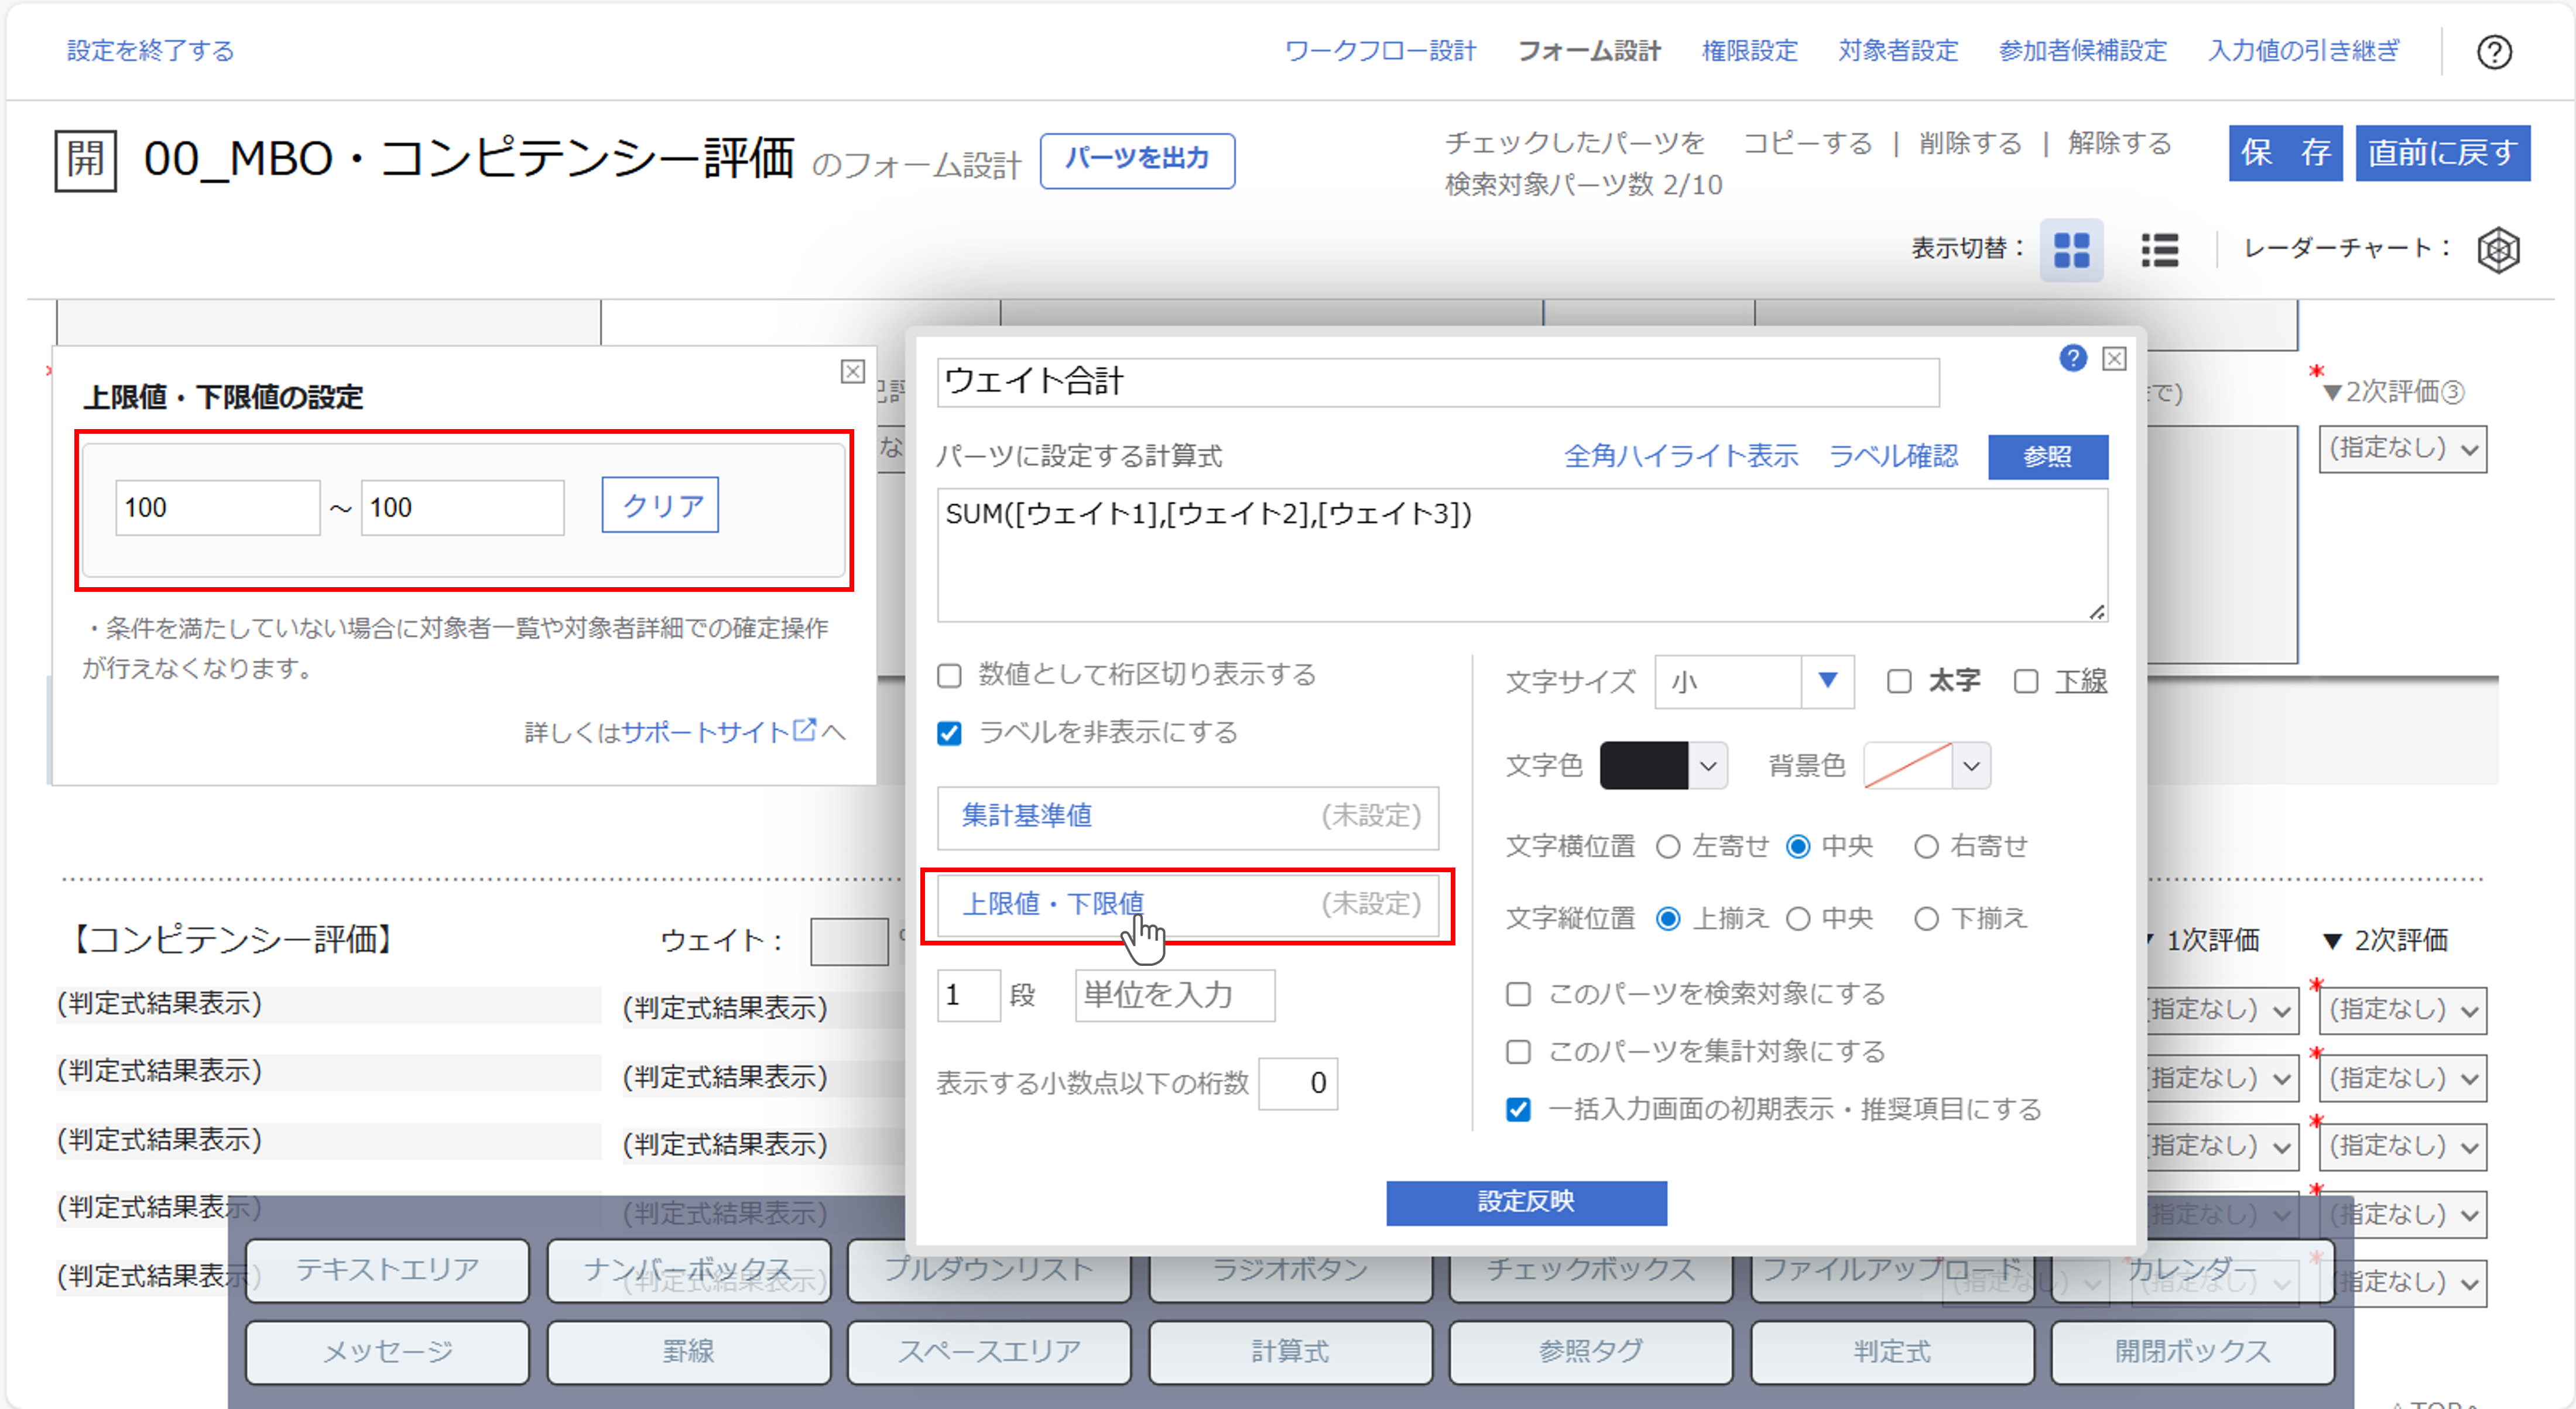Switch to list display view

pyautogui.click(x=2159, y=250)
